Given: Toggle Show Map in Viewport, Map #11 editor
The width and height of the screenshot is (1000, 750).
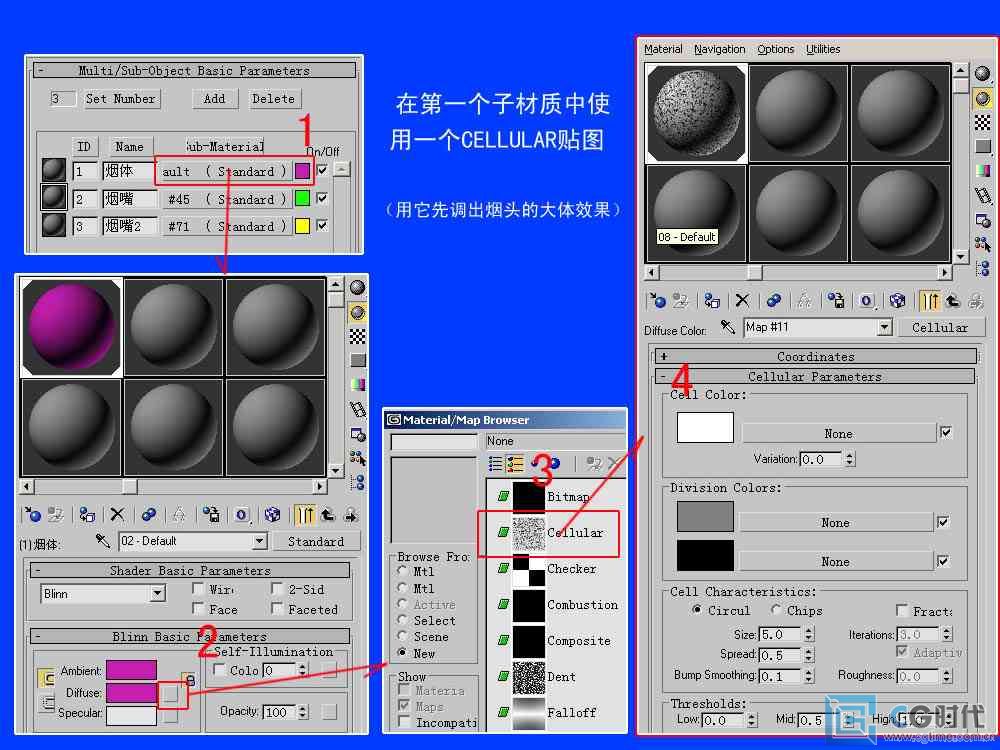Looking at the screenshot, I should (x=897, y=300).
